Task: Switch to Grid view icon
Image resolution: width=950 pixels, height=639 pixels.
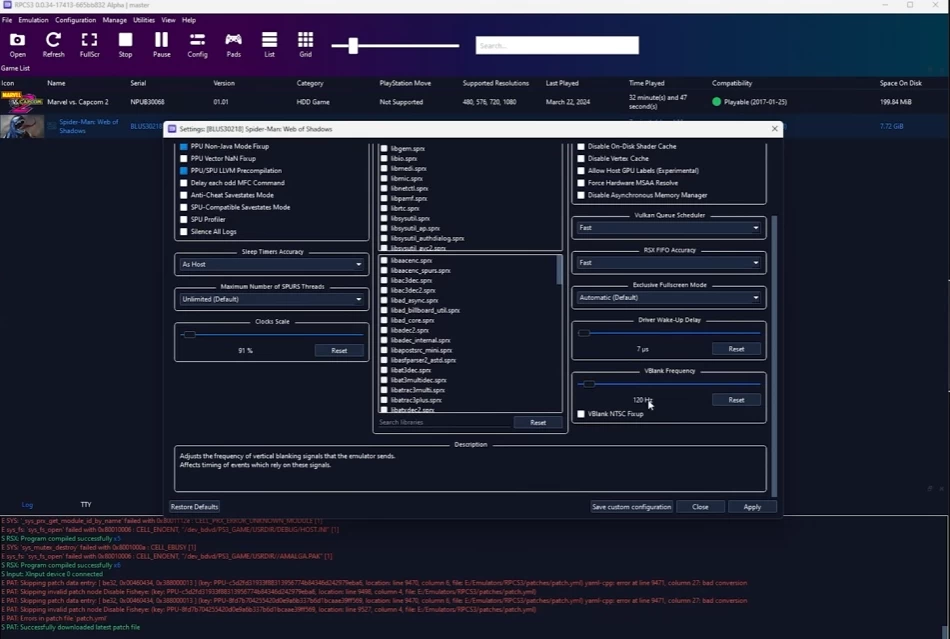Action: coord(305,43)
